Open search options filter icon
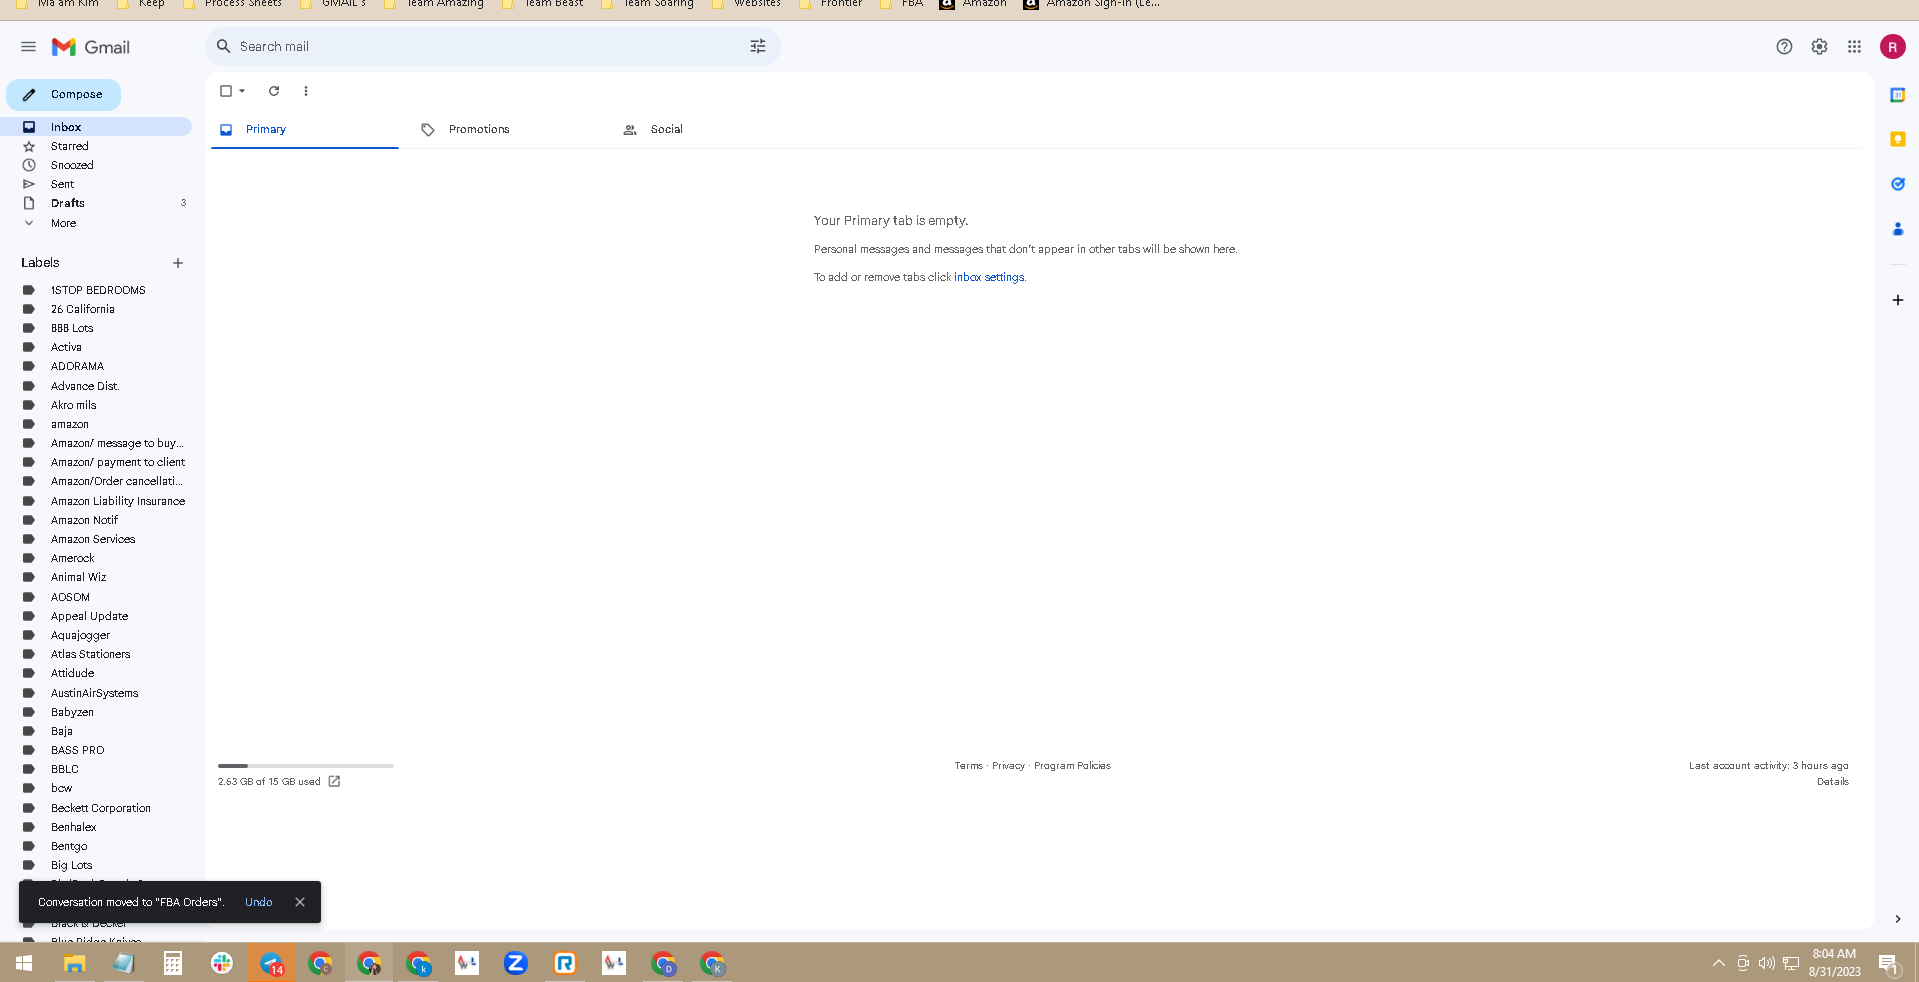Screen dimensions: 1919x982 [758, 46]
